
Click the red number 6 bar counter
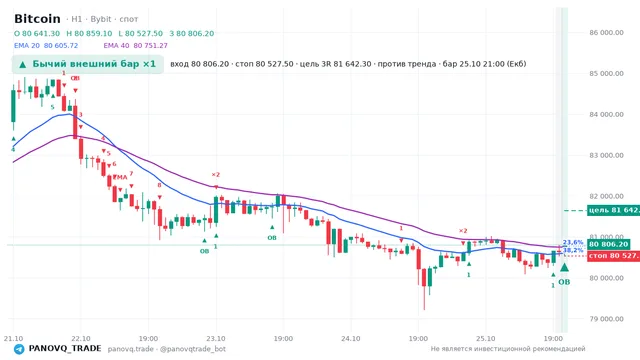tap(114, 164)
